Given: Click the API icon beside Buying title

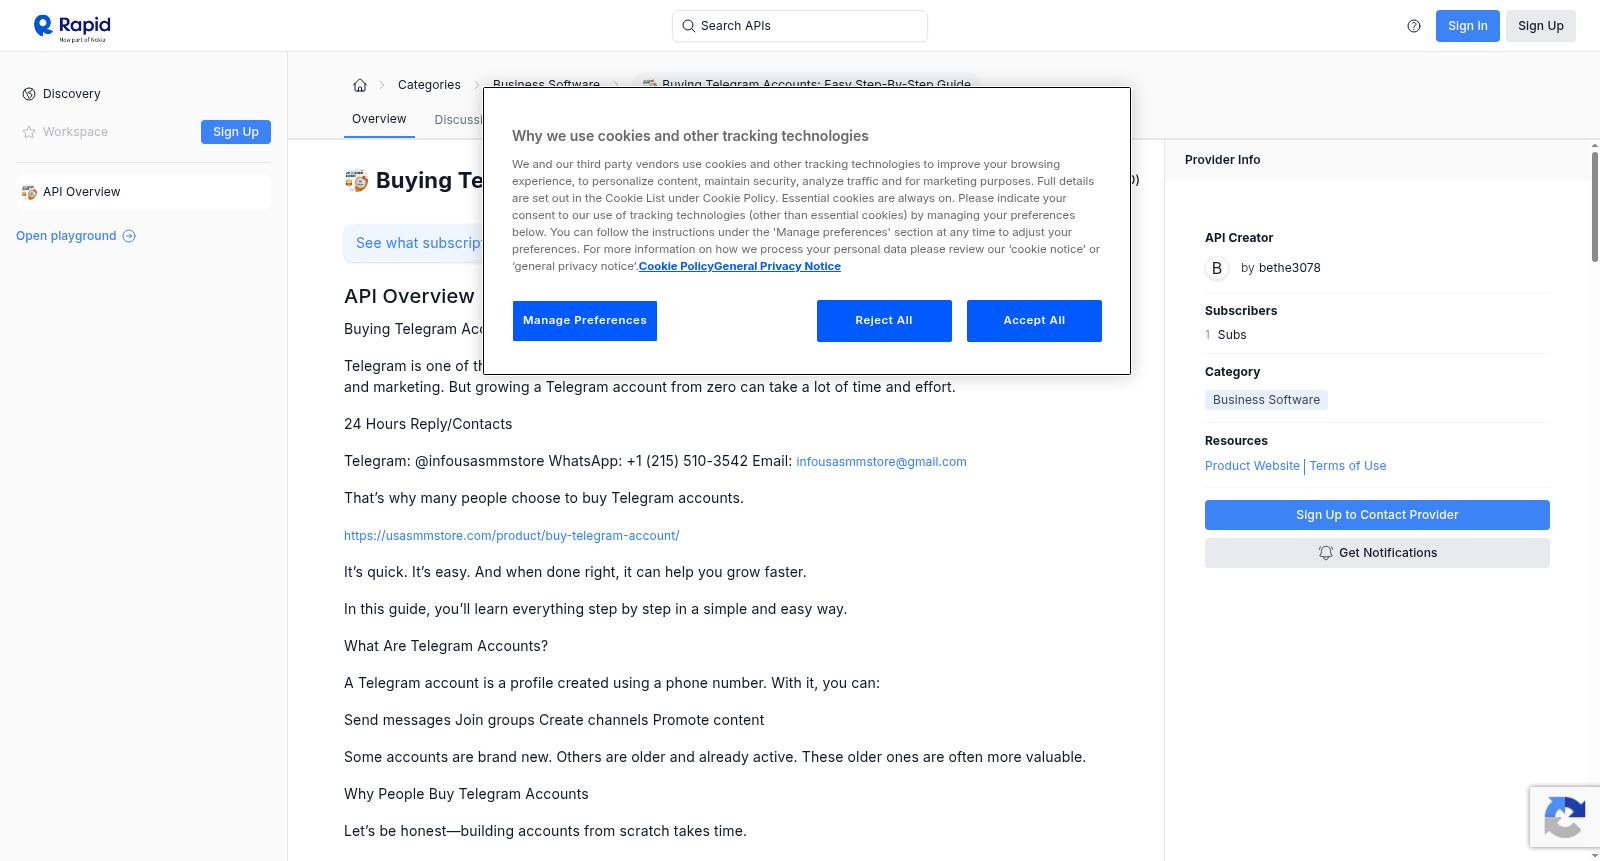Looking at the screenshot, I should (x=356, y=180).
